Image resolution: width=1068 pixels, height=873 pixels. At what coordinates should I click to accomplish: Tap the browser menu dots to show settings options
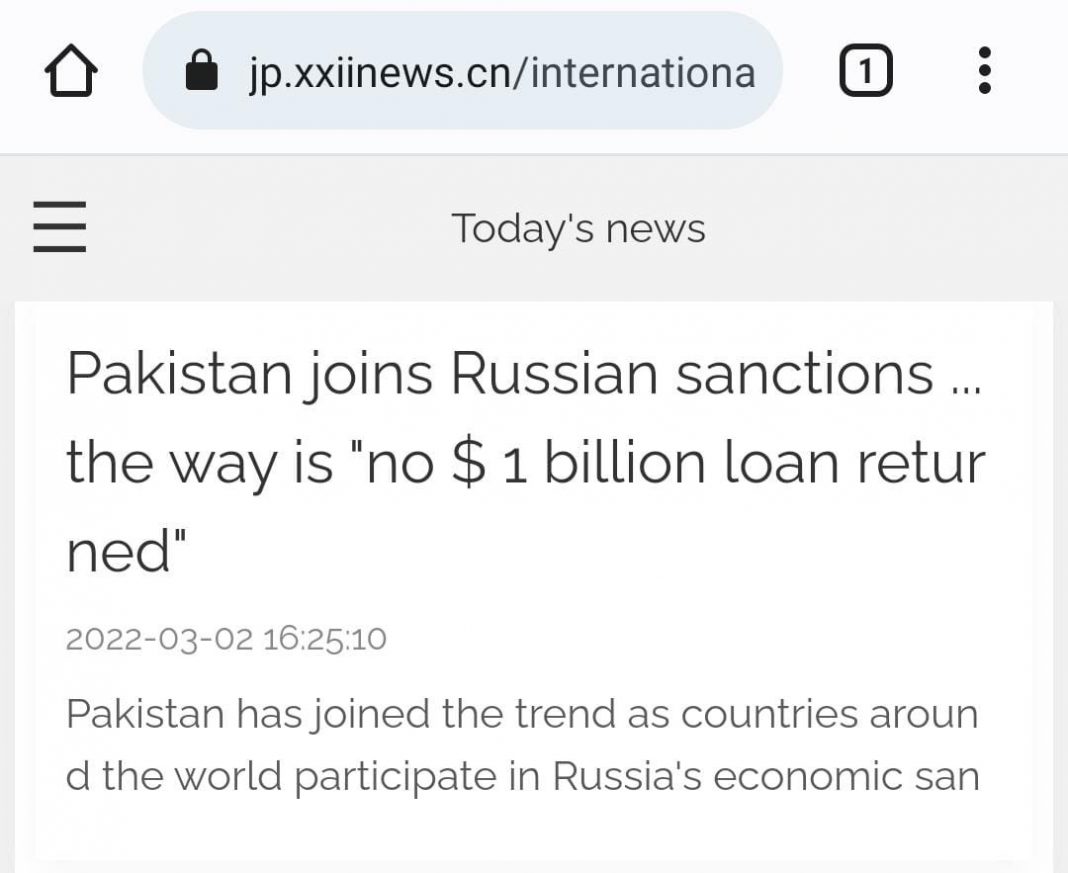point(985,70)
